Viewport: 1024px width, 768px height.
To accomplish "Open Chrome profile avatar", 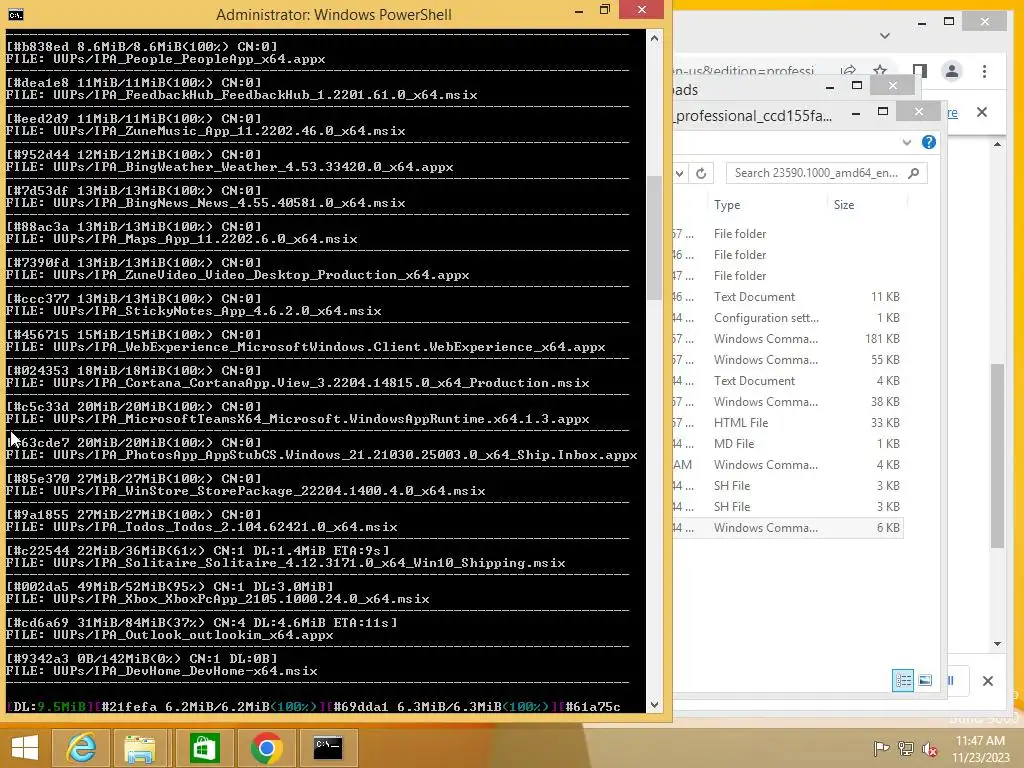I will tap(952, 71).
